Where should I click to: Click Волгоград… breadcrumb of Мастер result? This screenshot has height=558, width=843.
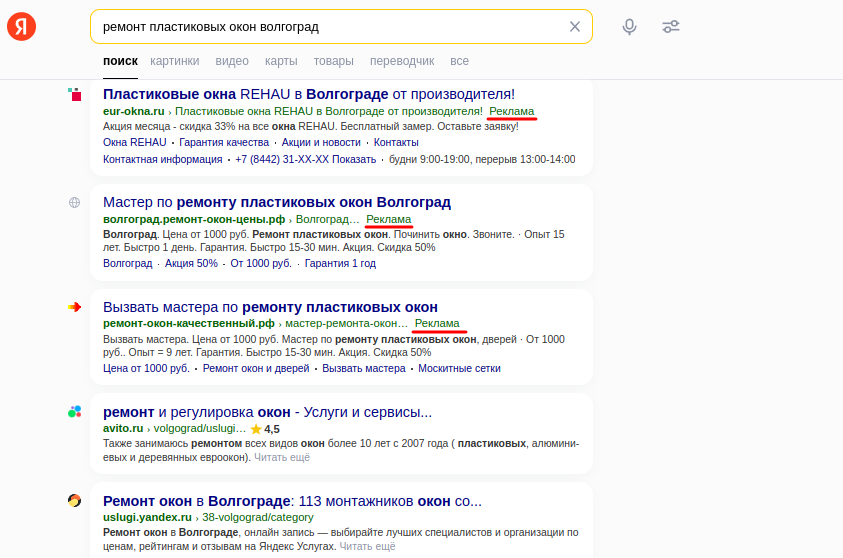(x=327, y=219)
